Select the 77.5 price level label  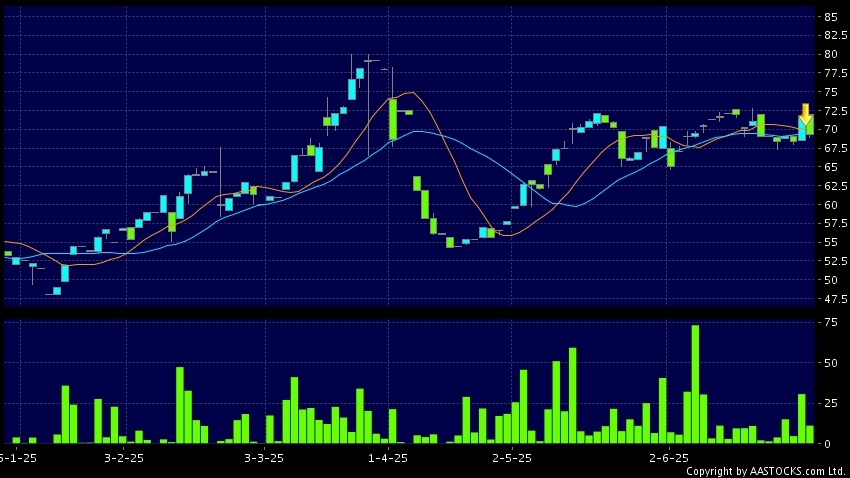click(836, 73)
